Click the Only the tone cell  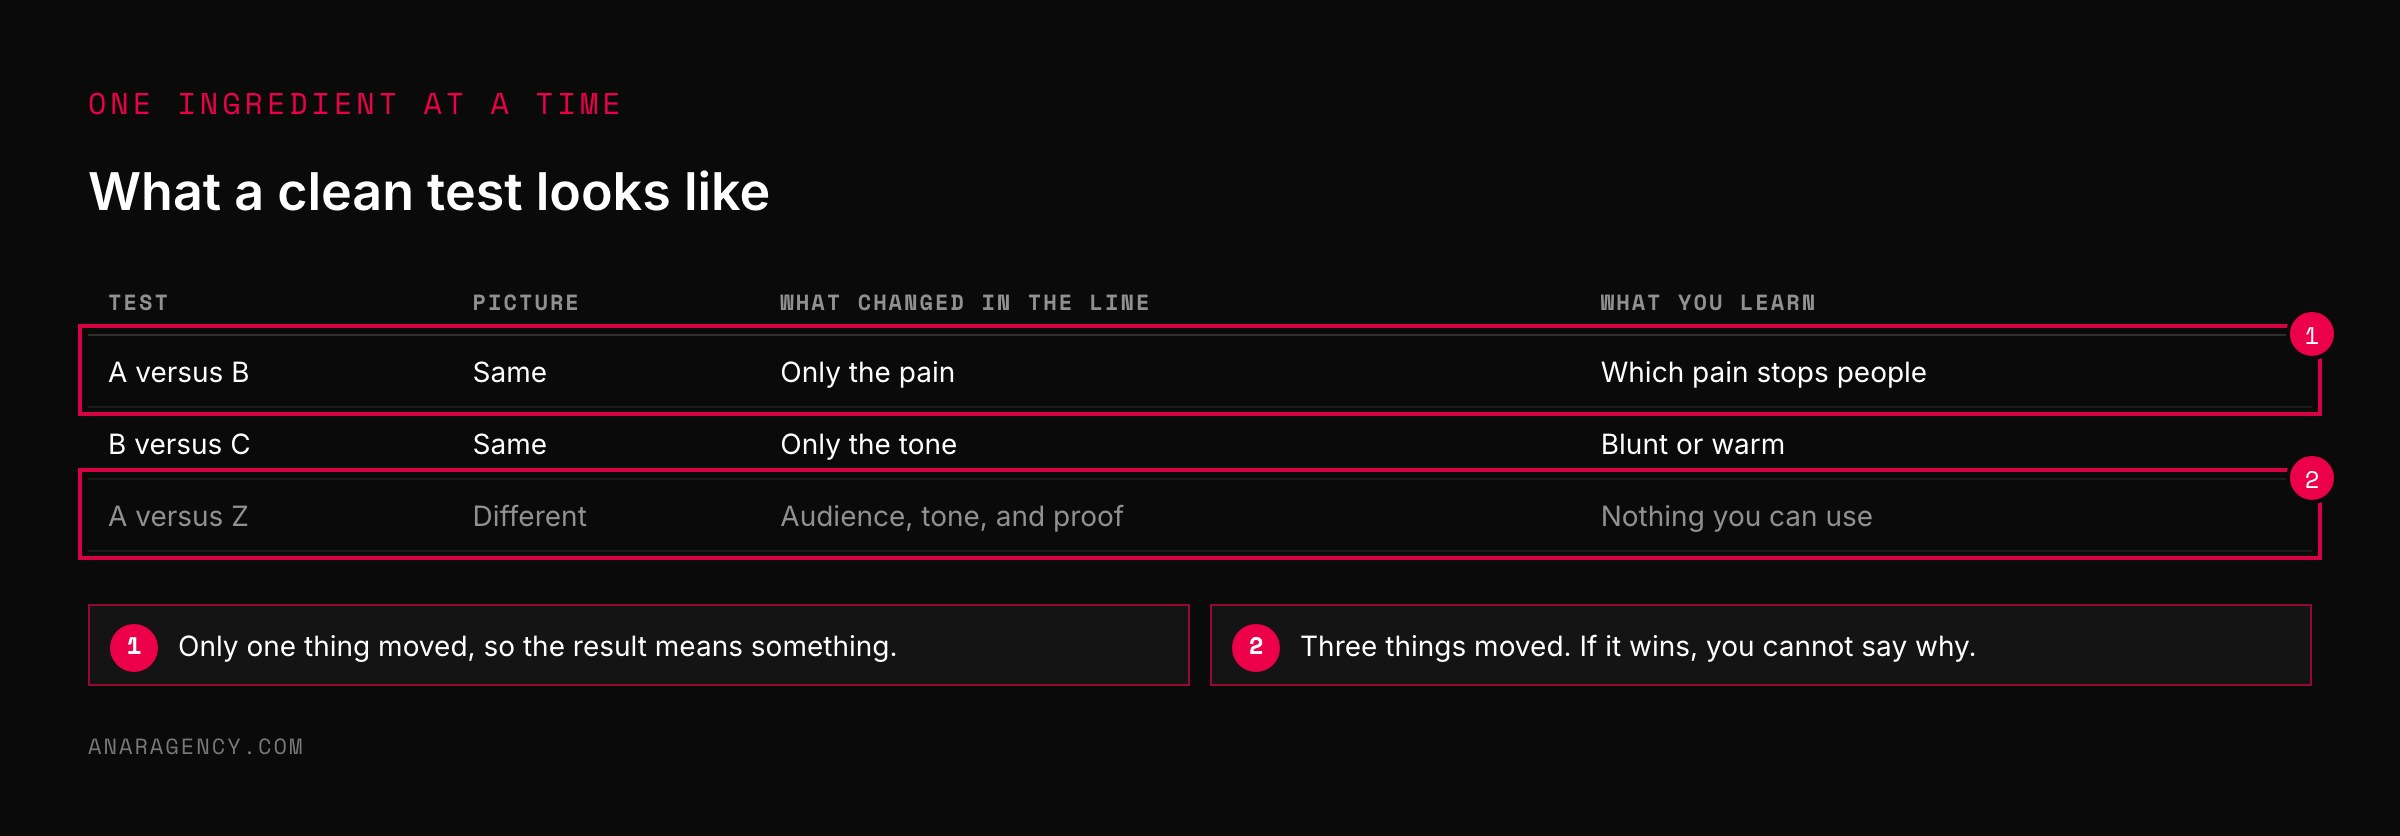(868, 444)
